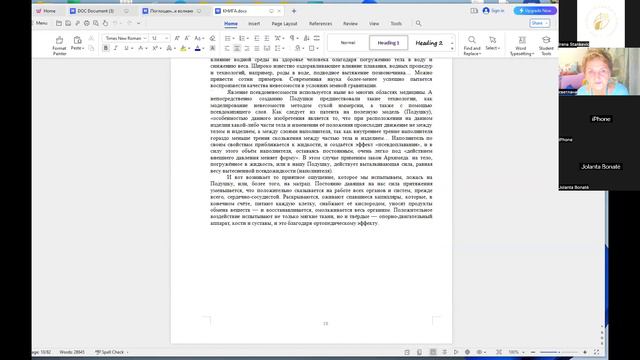Click the decrease indent icon

pyautogui.click(x=257, y=38)
